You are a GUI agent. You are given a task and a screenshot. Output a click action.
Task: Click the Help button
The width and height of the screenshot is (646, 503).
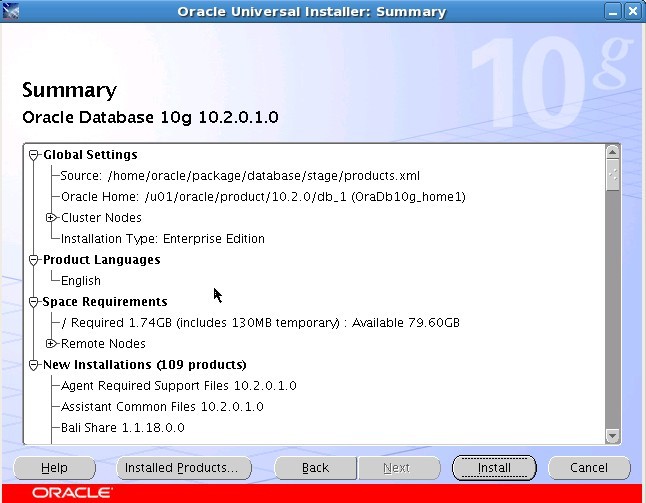tap(54, 468)
